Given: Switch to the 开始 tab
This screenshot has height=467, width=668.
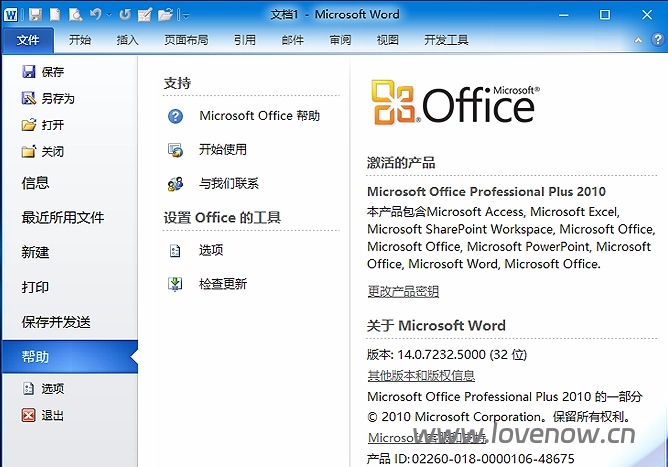Looking at the screenshot, I should (x=80, y=40).
